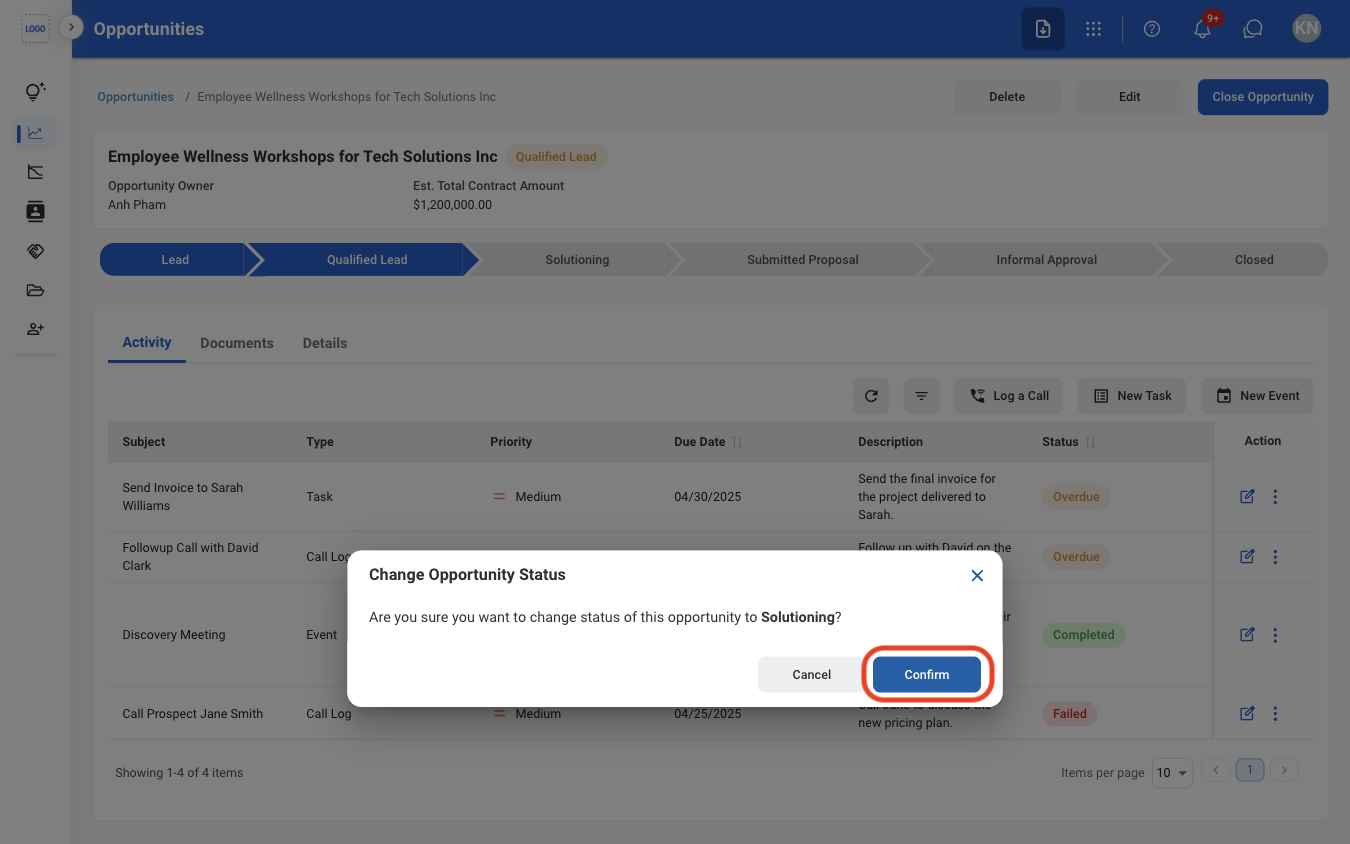Viewport: 1350px width, 844px height.
Task: Click the Discovery Meeting subject cell
Action: point(174,635)
